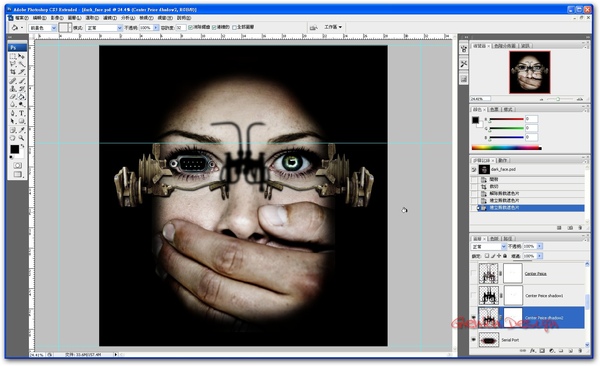Click the foreground color swatch in toolbox
The width and height of the screenshot is (600, 366).
[x=15, y=149]
